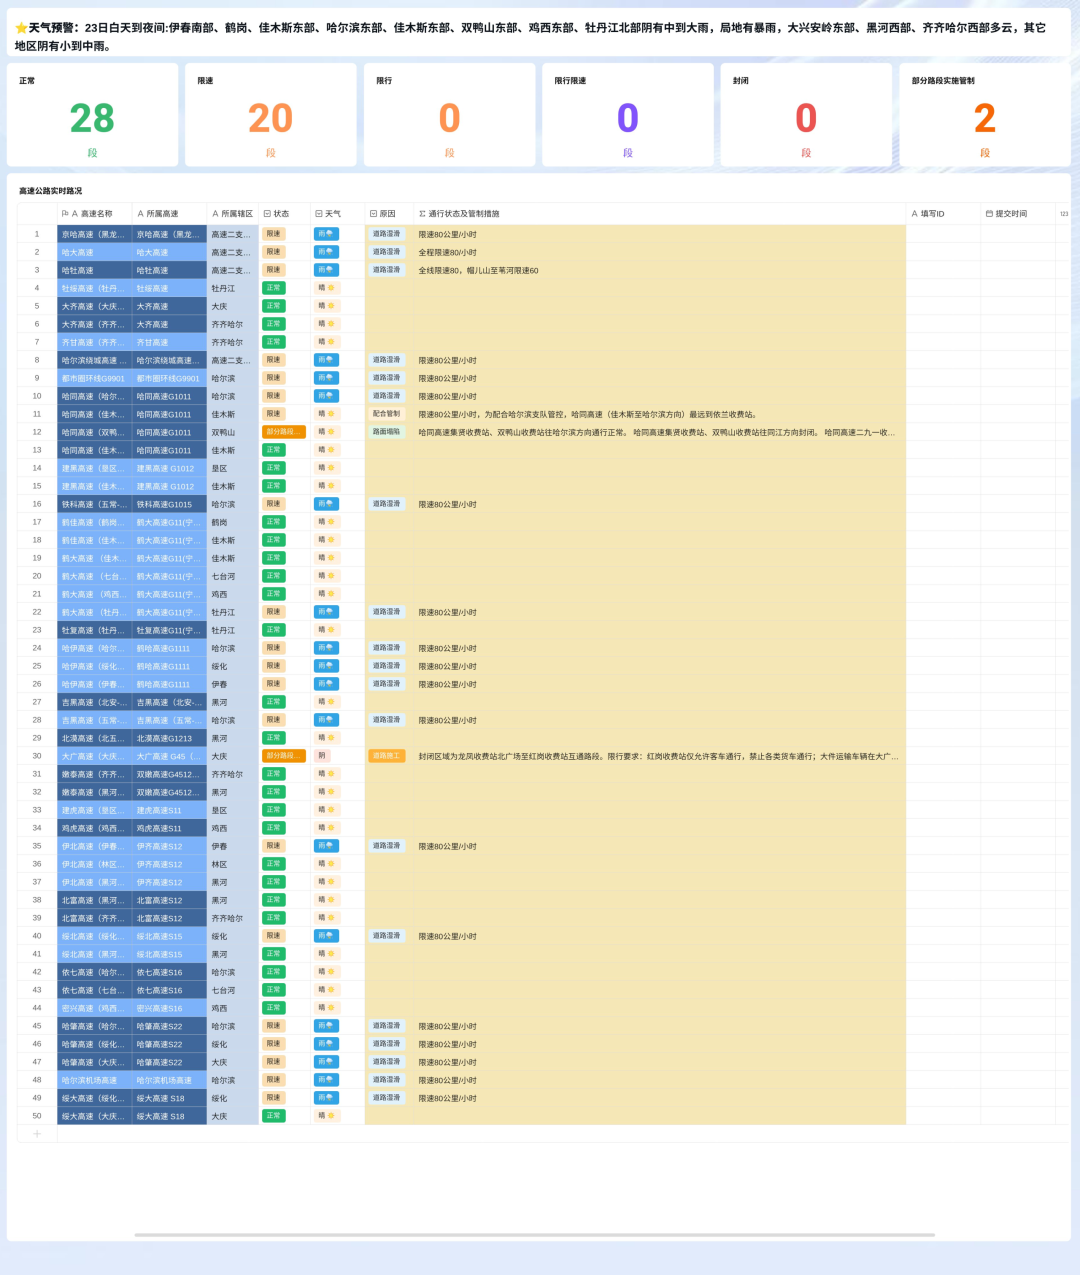Viewport: 1080px width, 1275px height.
Task: Click the 道路施工 reason tag in row 30
Action: pyautogui.click(x=386, y=756)
